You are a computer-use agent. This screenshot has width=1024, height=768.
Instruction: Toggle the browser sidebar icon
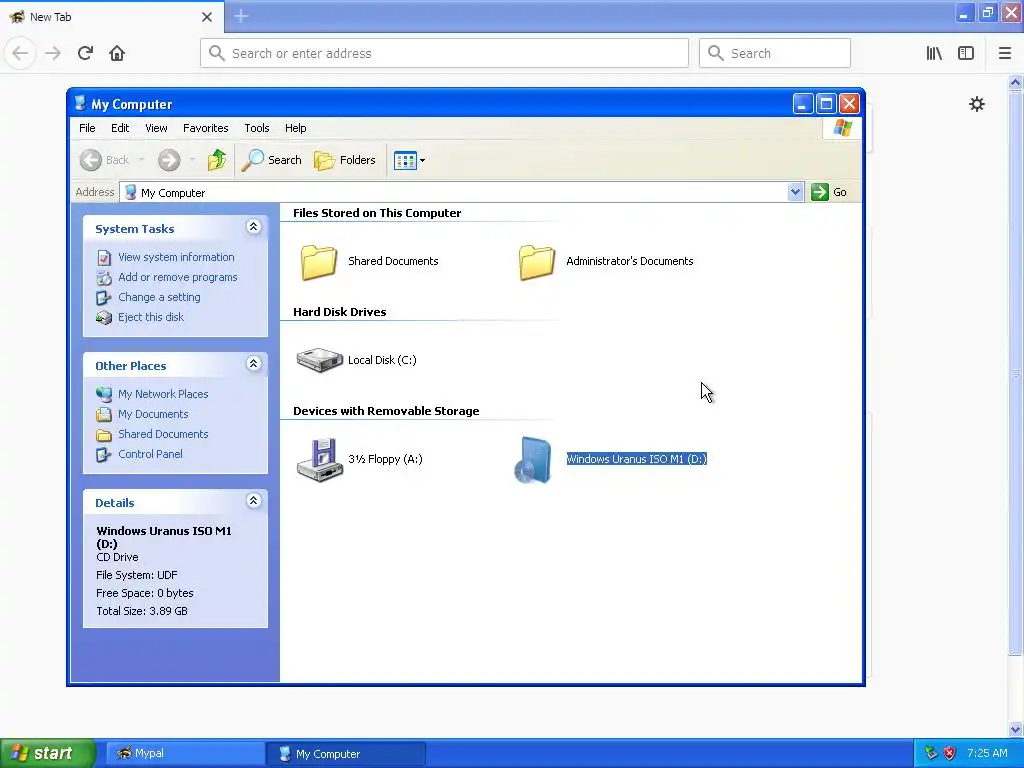pyautogui.click(x=966, y=53)
